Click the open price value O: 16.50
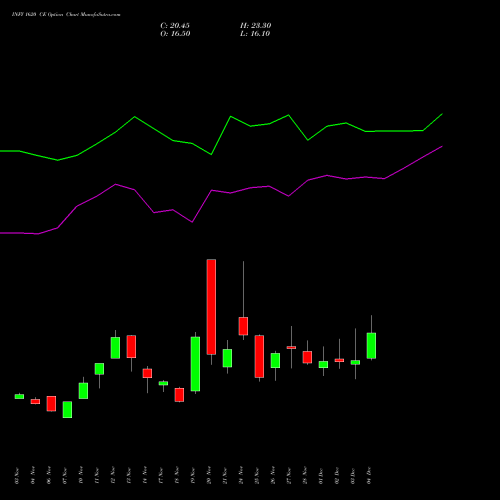 175,34
